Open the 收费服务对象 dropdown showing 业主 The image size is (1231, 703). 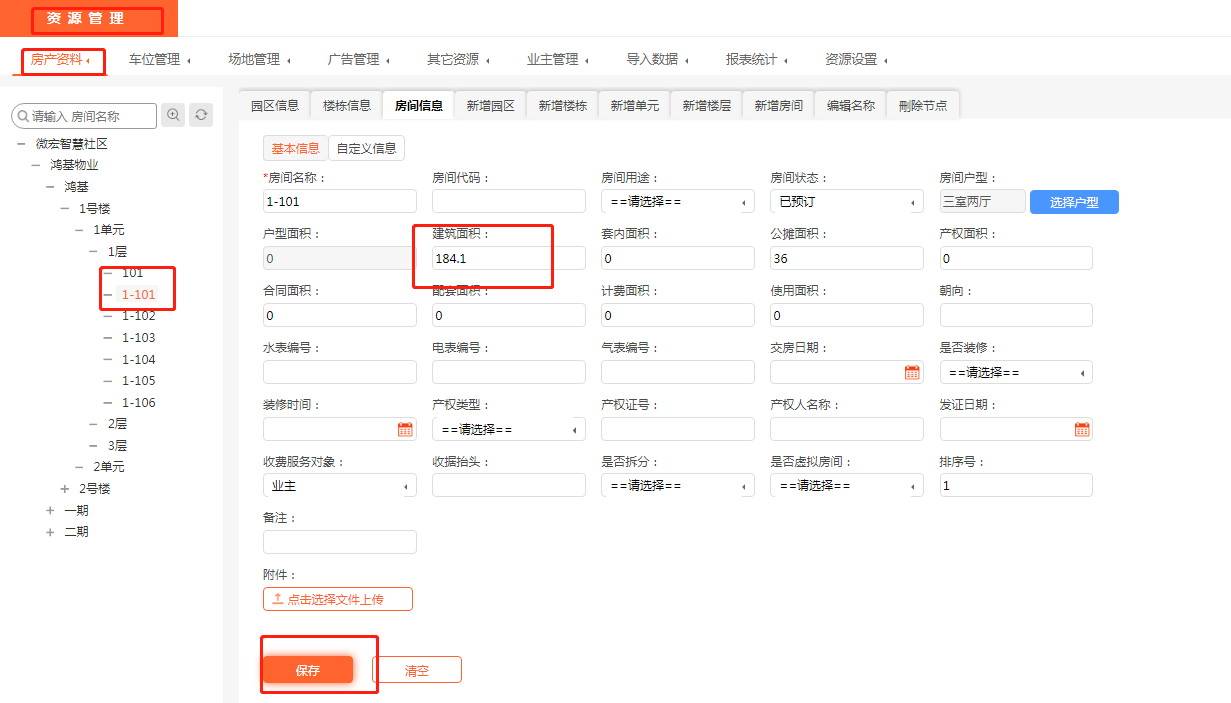tap(339, 486)
